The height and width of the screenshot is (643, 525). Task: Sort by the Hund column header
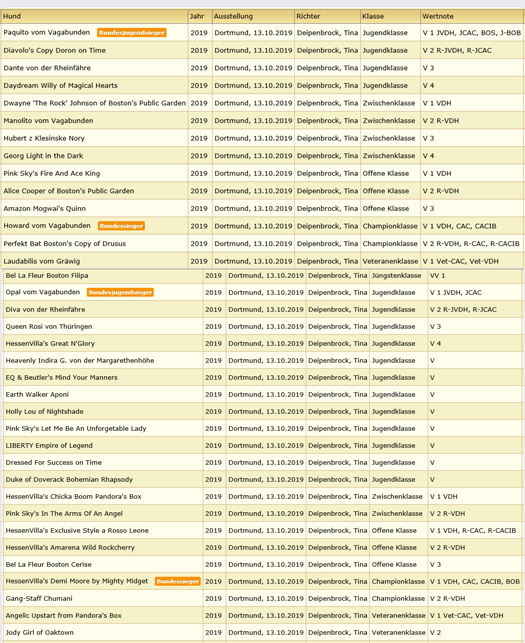tap(11, 16)
